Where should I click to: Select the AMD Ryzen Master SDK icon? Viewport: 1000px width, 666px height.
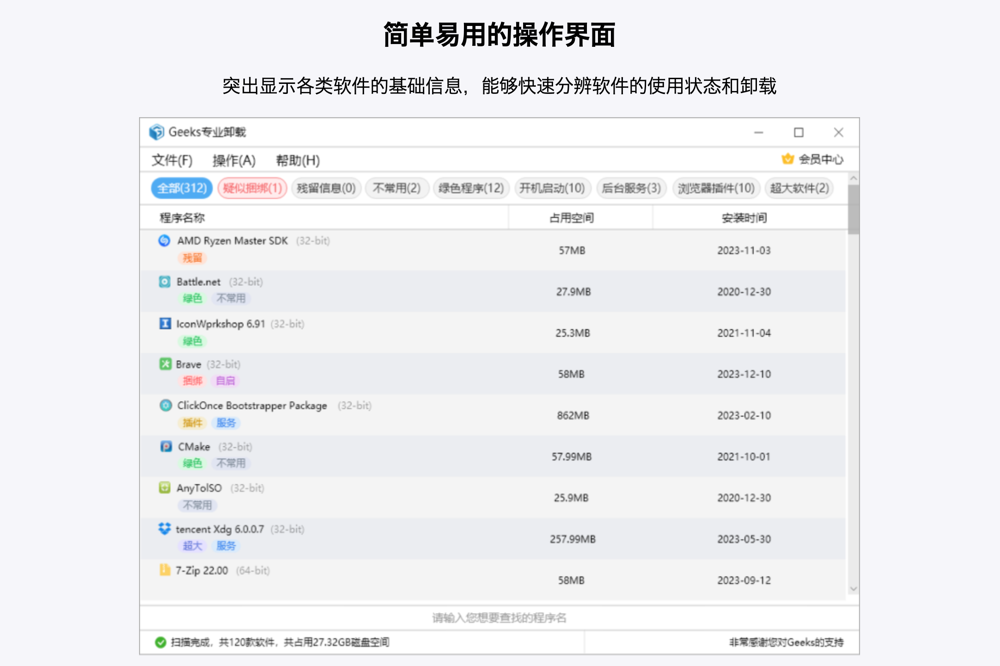[166, 240]
